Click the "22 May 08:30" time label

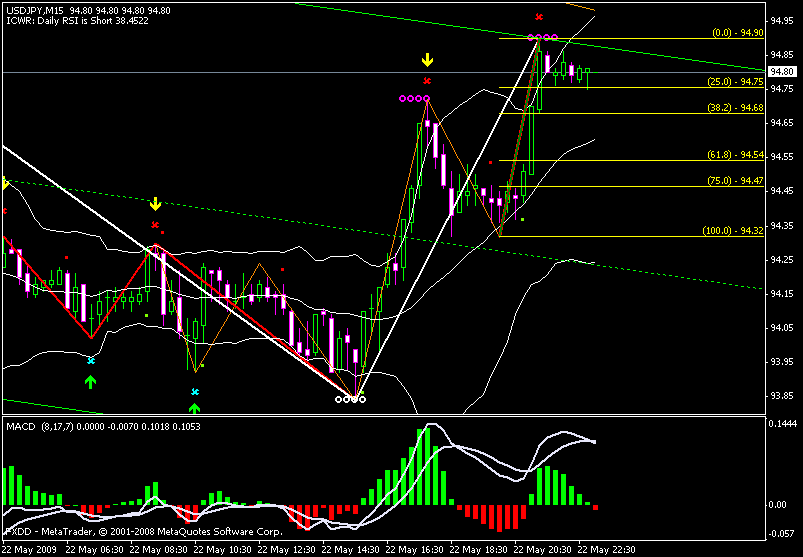point(158,548)
